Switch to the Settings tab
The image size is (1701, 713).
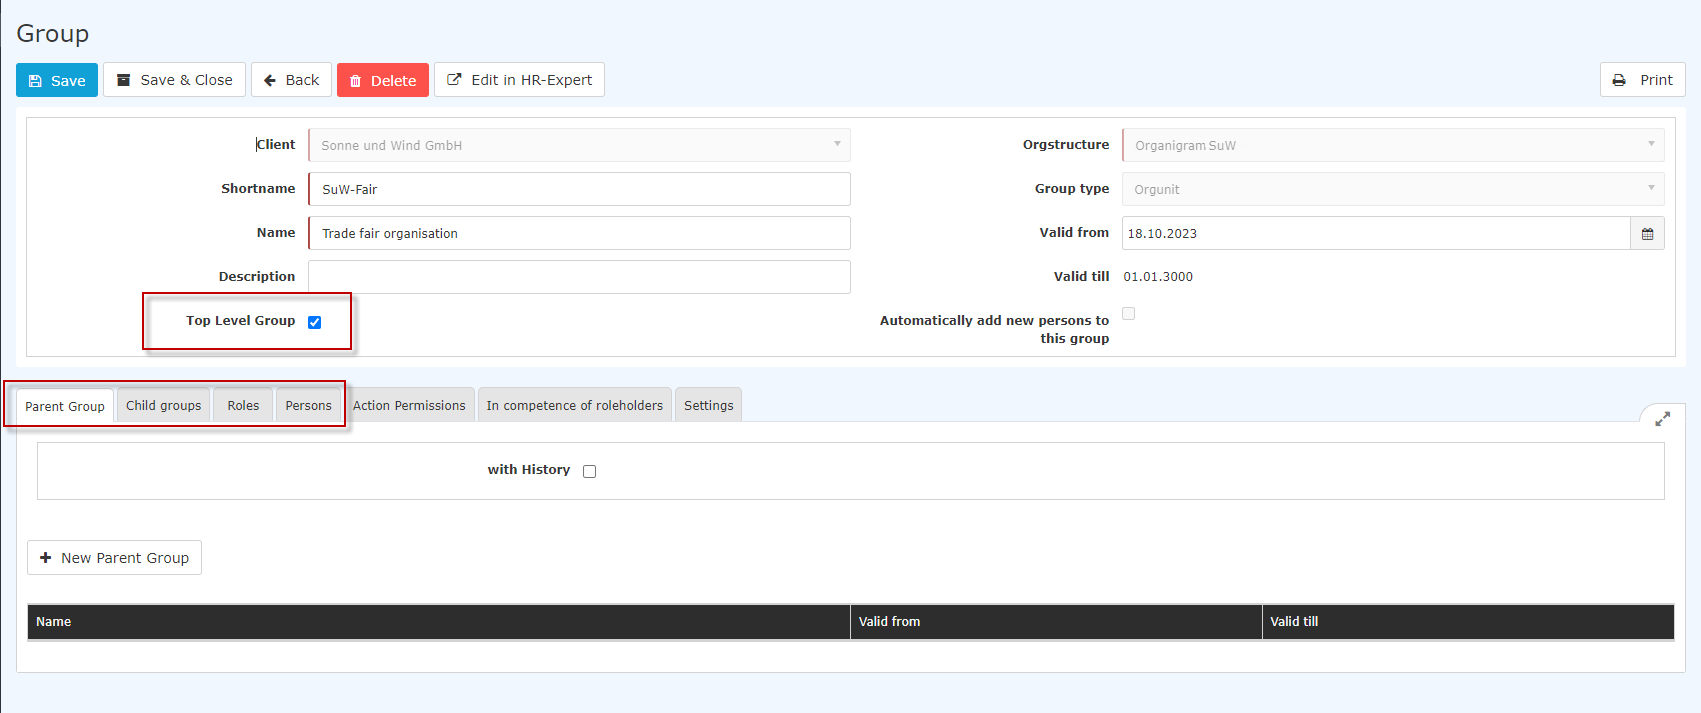[x=709, y=405]
